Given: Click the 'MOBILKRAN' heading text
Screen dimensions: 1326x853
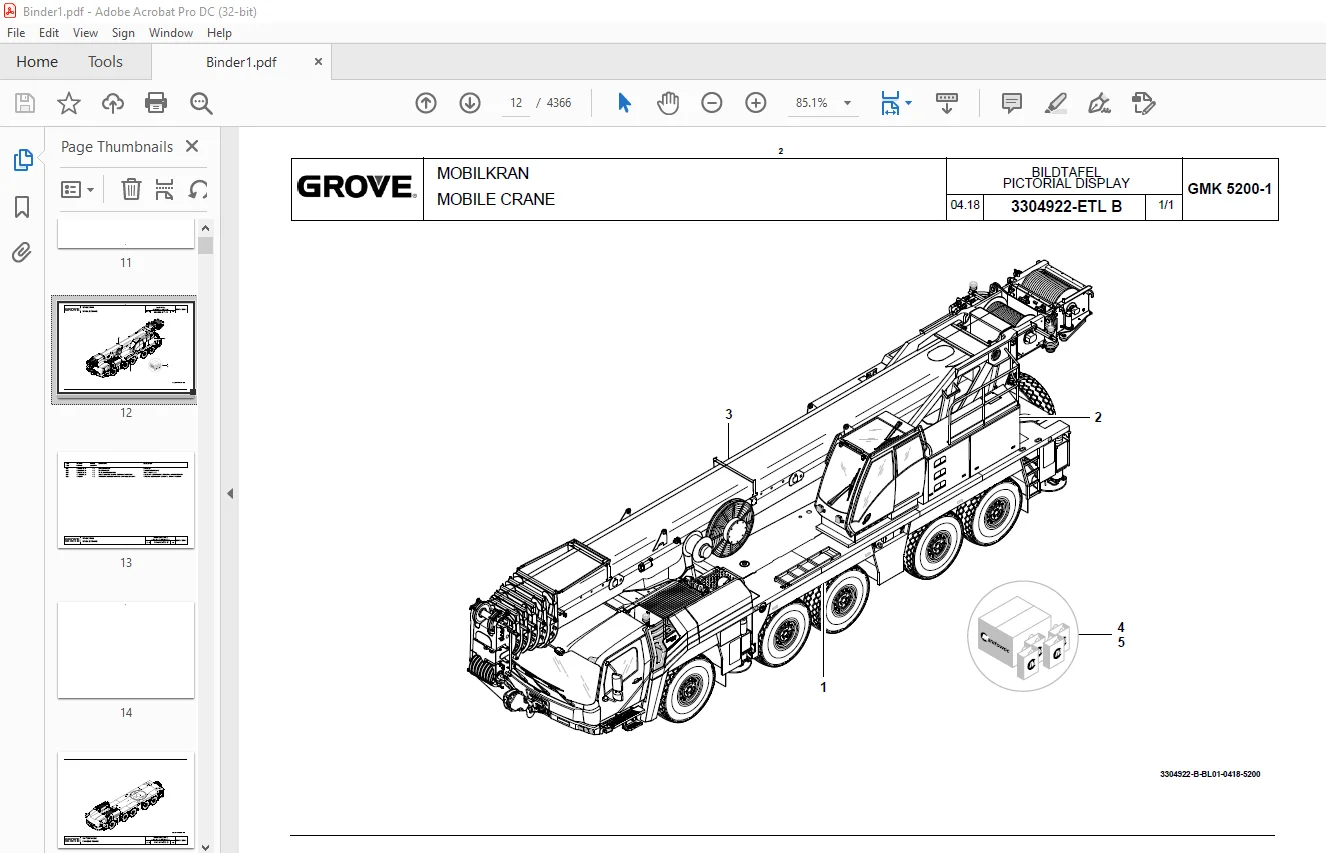Looking at the screenshot, I should 483,173.
